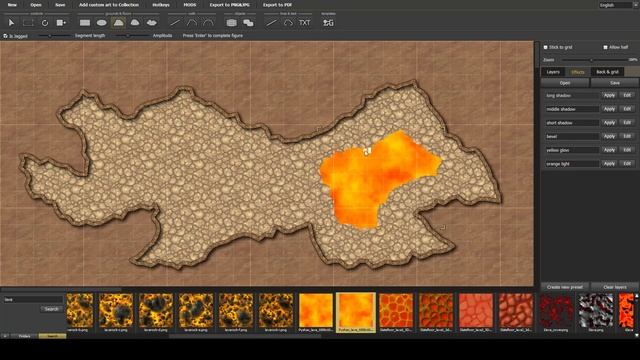Select the TXT text tool
This screenshot has width=640, height=360.
304,23
